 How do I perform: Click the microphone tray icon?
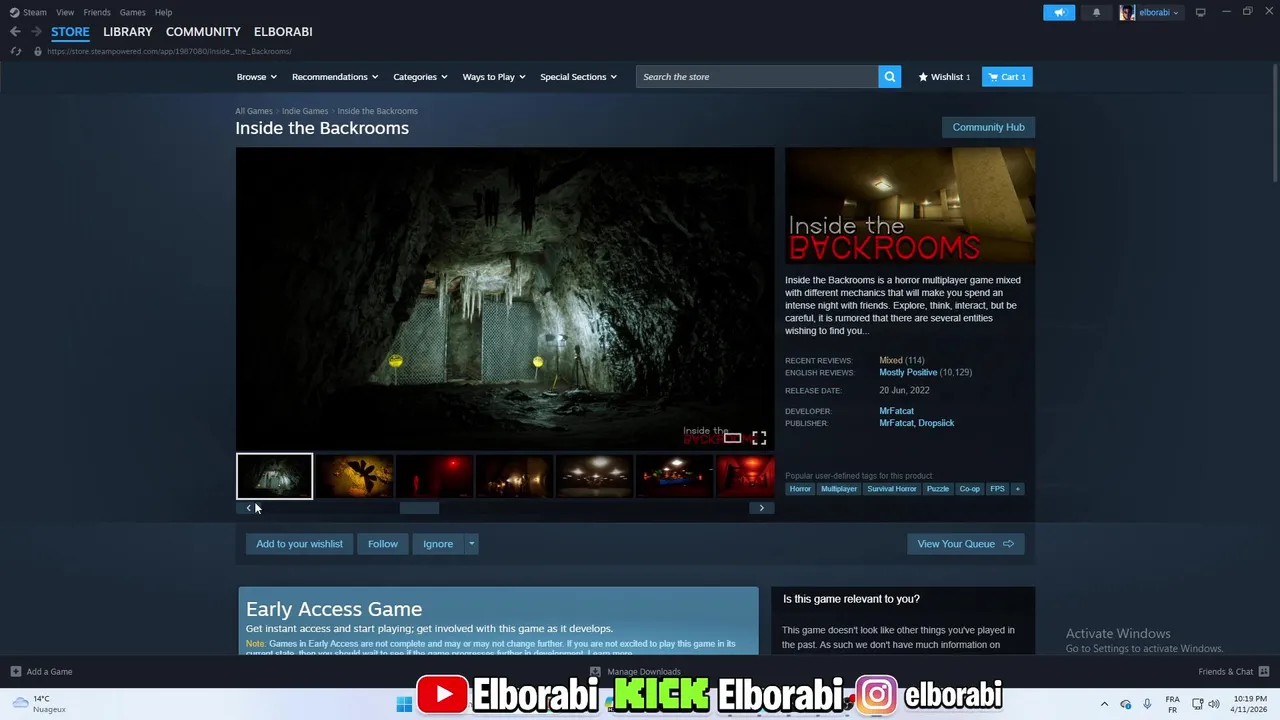point(1147,704)
